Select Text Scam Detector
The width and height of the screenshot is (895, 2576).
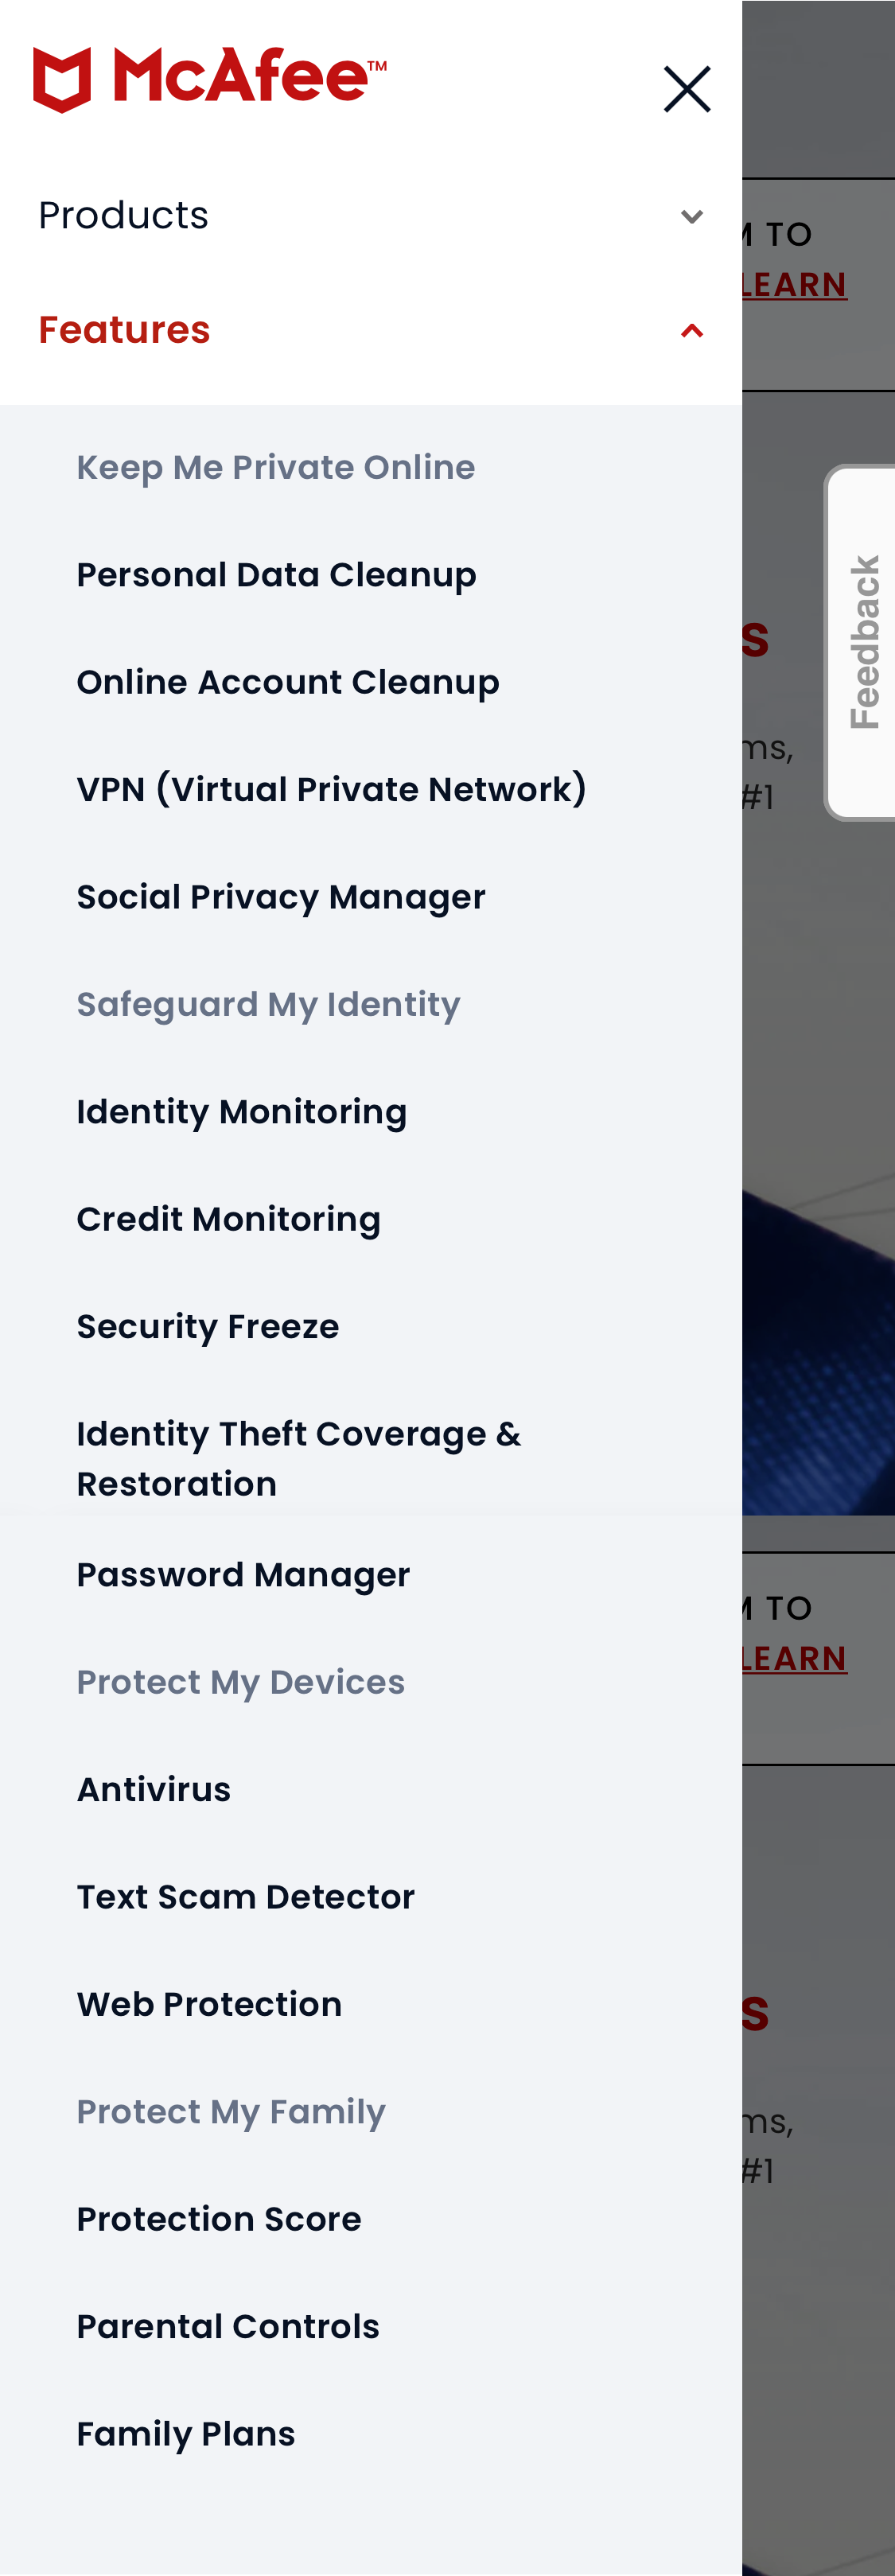(x=245, y=1897)
